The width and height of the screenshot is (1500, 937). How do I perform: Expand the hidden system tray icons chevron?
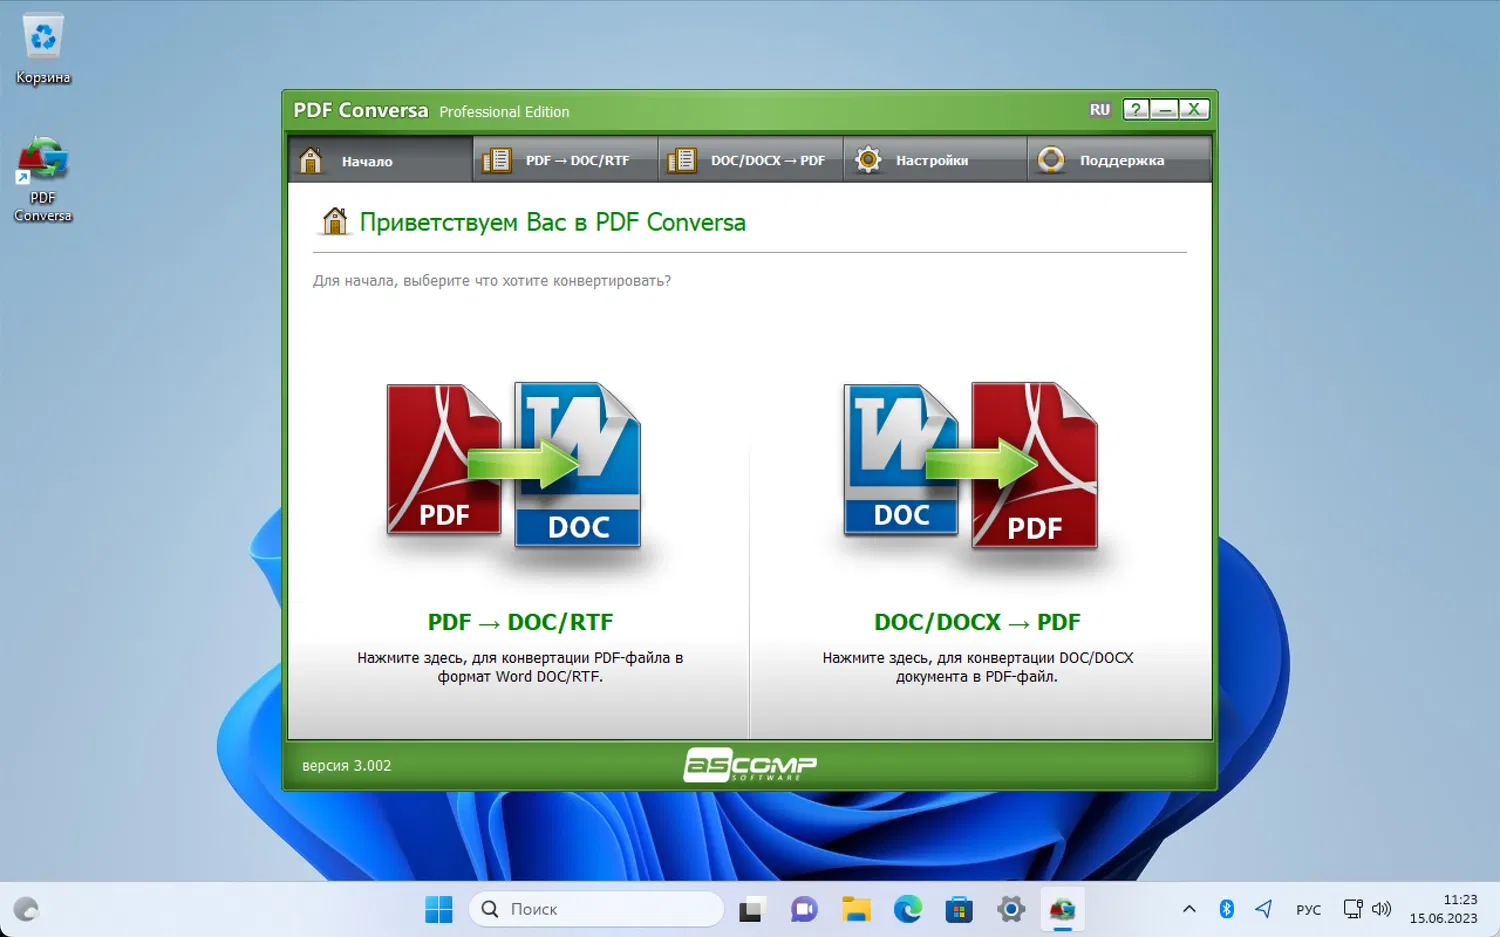point(1189,909)
